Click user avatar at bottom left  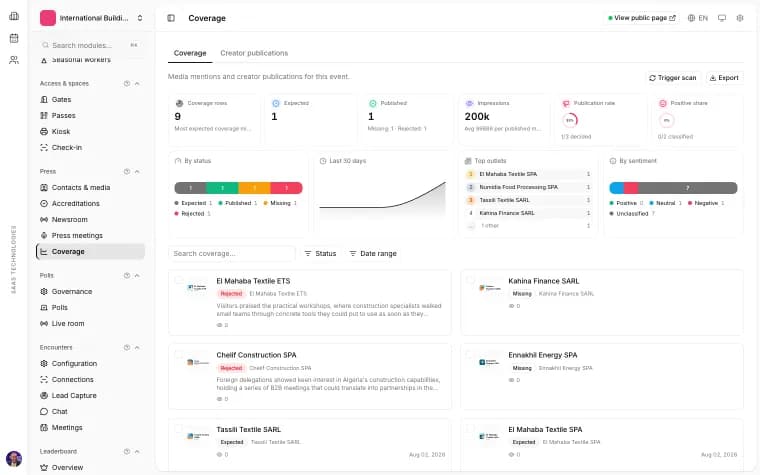coord(14,458)
